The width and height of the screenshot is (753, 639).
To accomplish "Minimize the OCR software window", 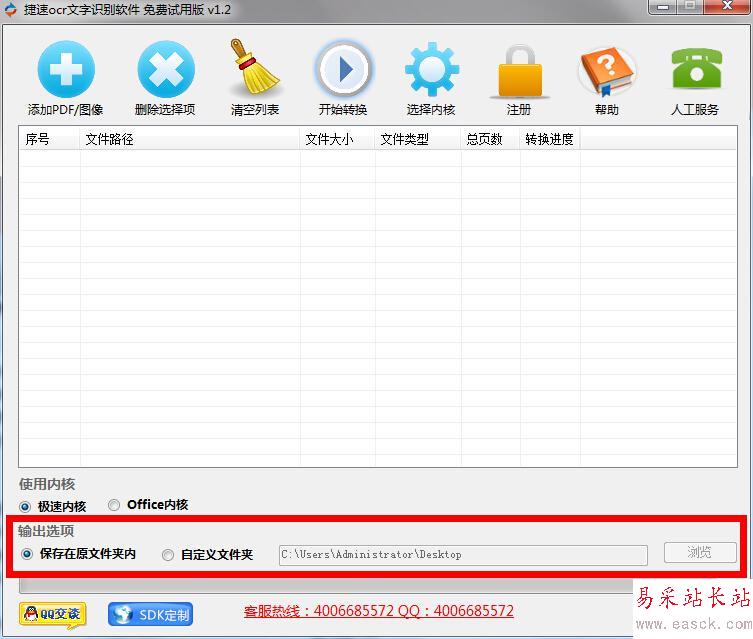I will click(x=663, y=7).
